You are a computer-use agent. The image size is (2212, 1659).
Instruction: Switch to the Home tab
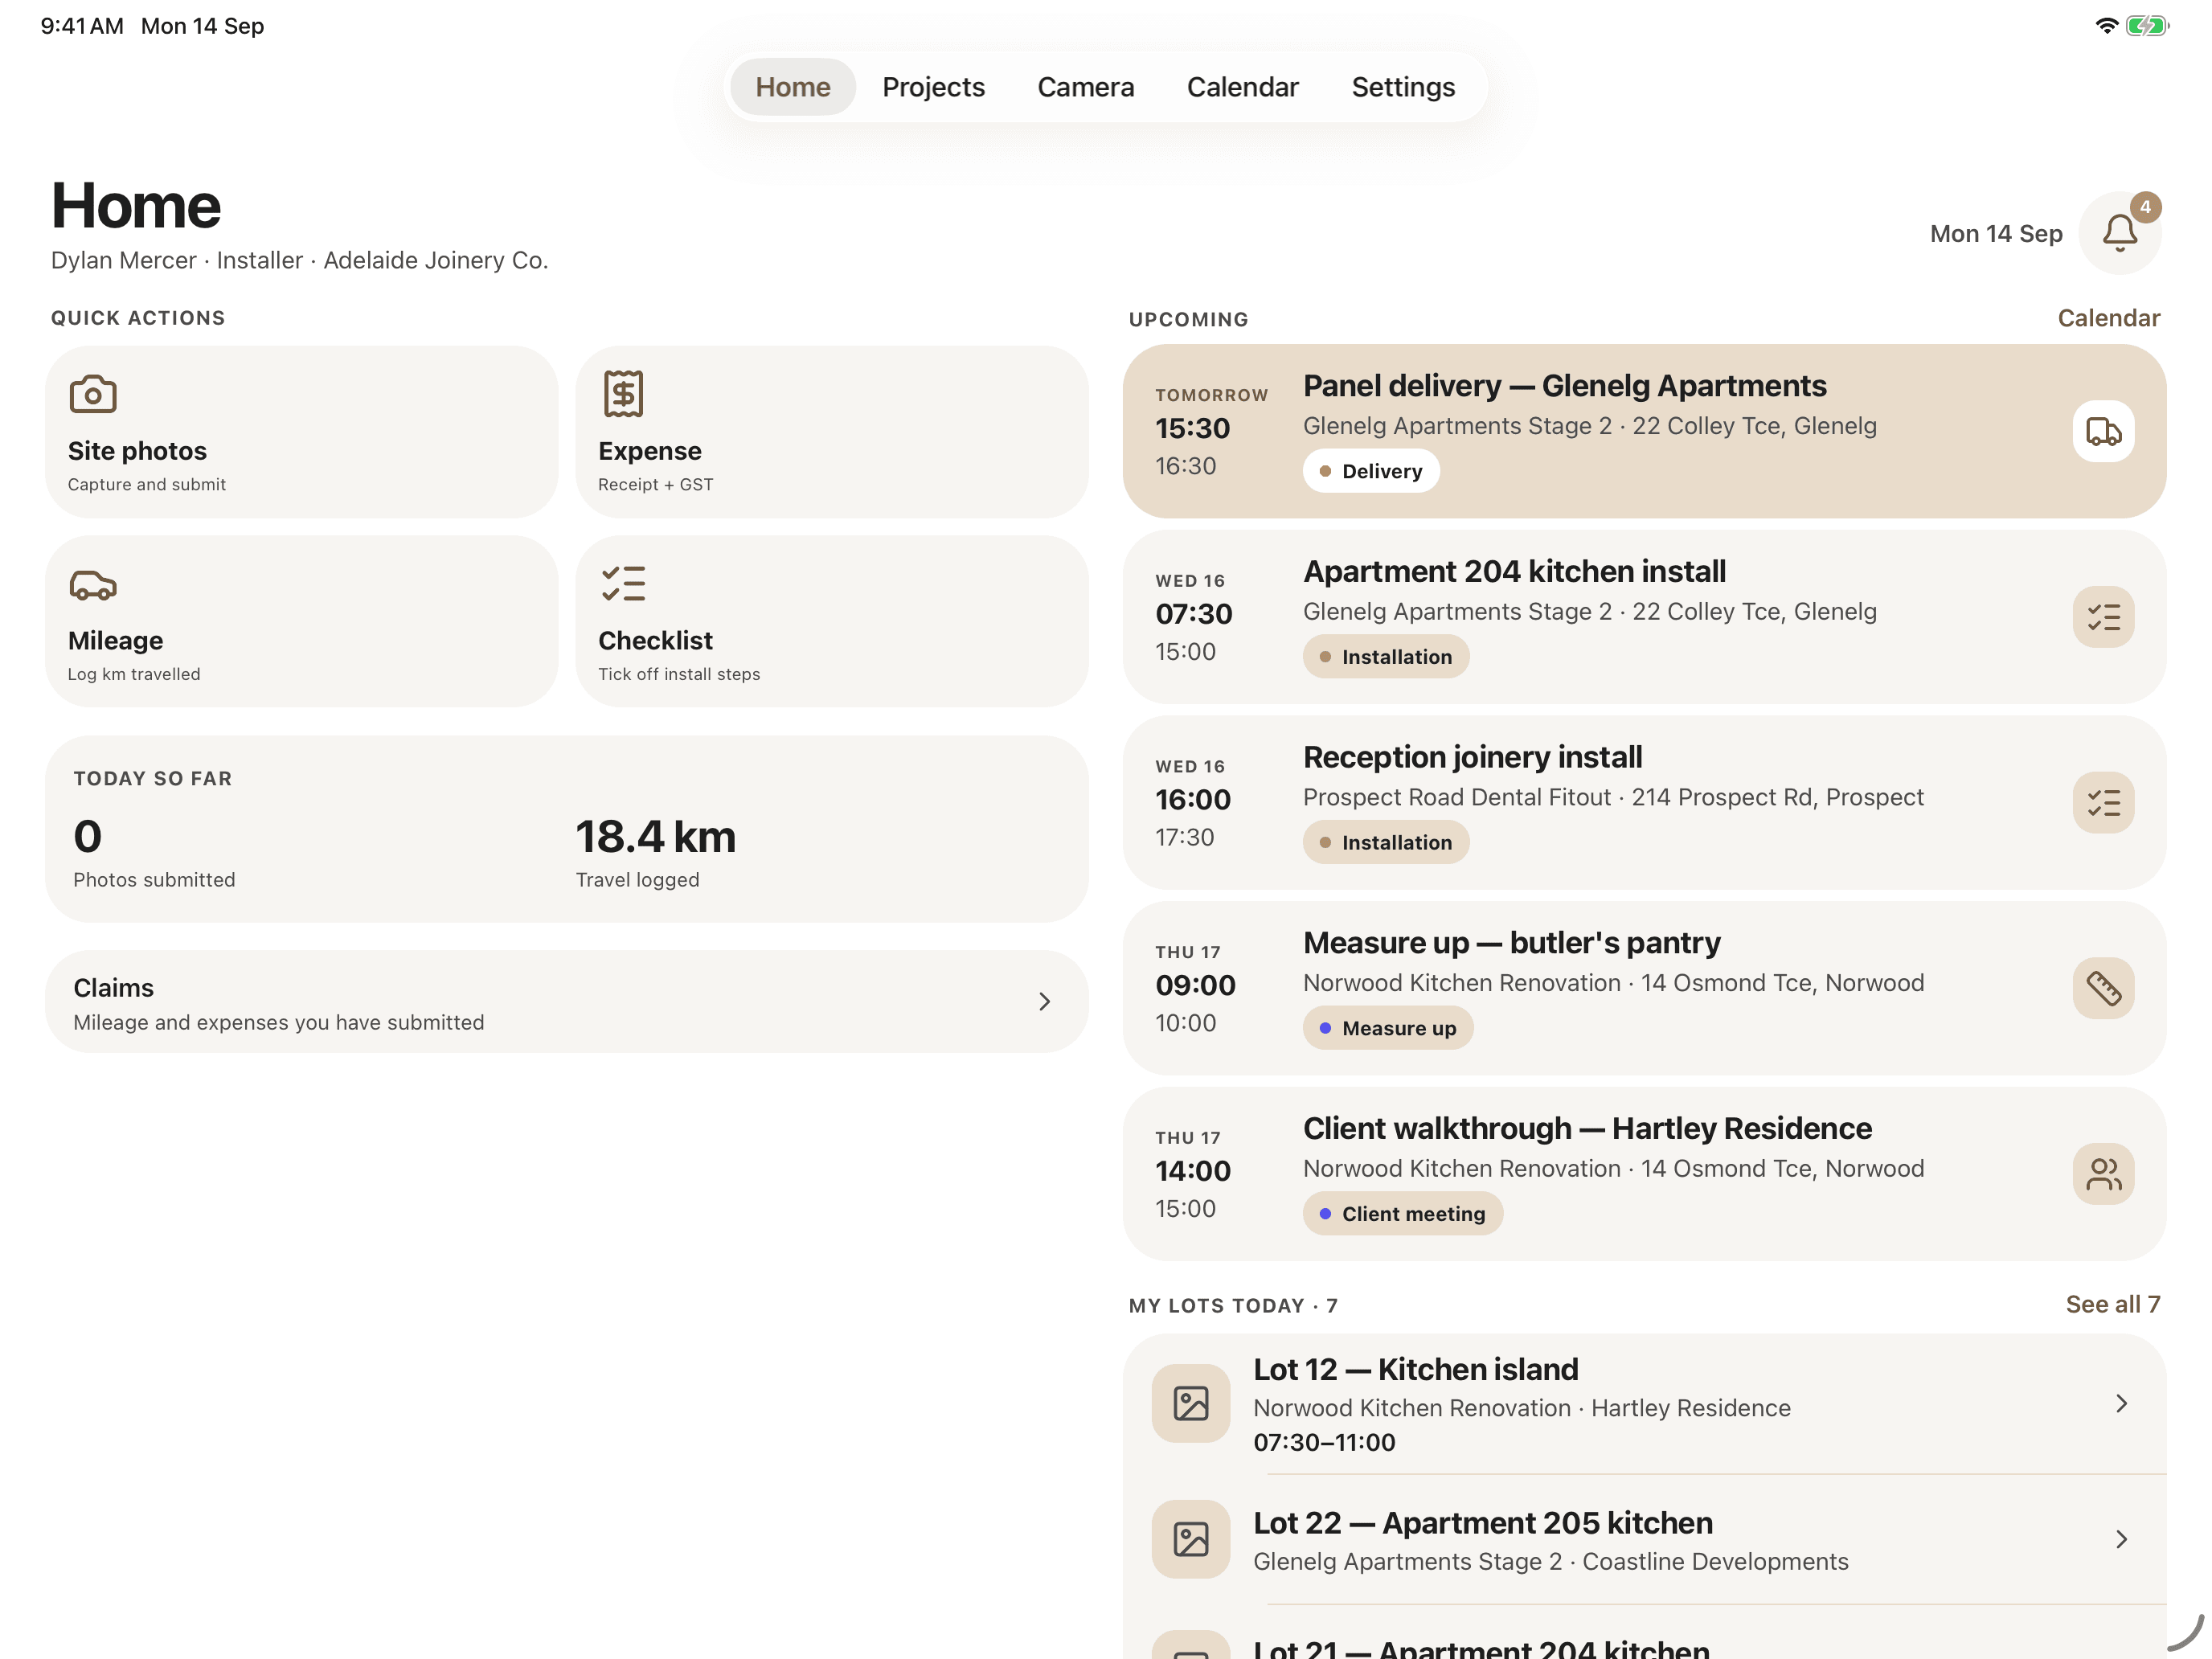pyautogui.click(x=792, y=87)
